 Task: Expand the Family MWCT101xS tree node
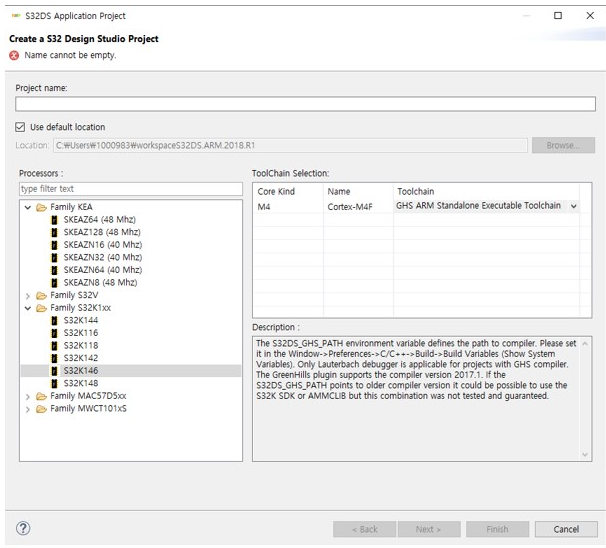(x=27, y=409)
